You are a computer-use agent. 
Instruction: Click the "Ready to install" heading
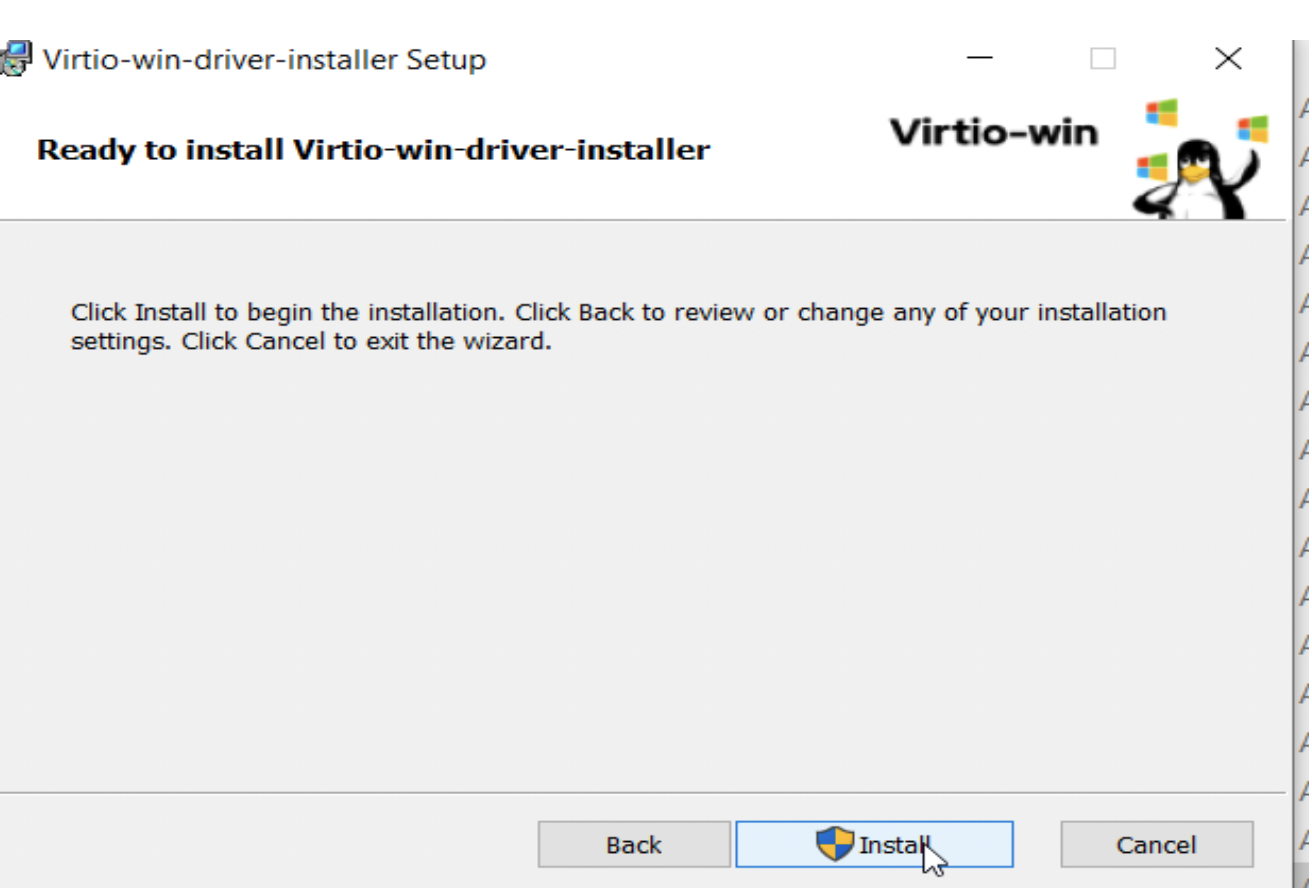[373, 150]
